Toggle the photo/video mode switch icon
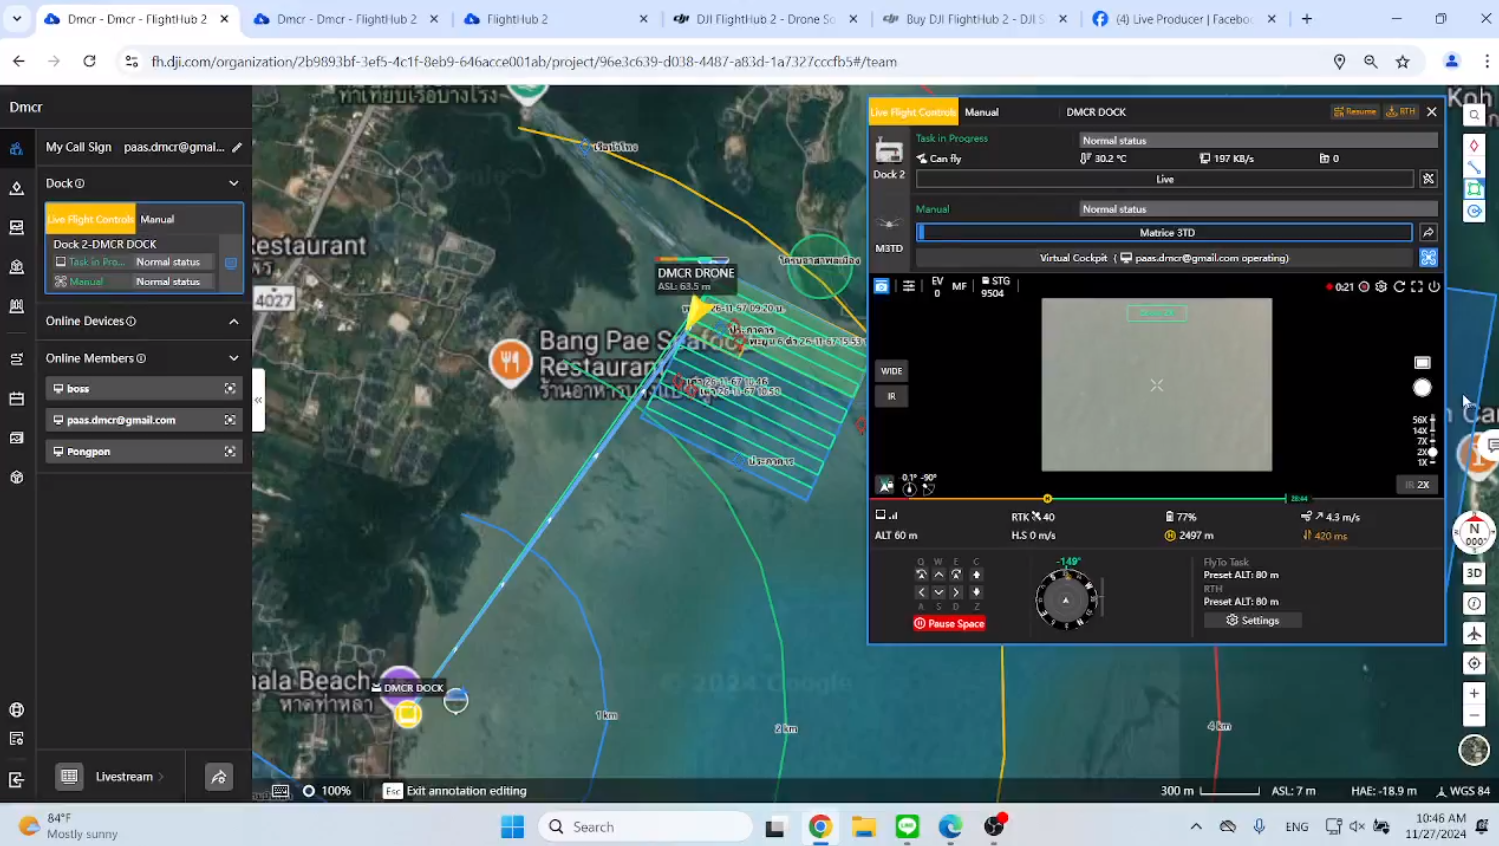The height and width of the screenshot is (846, 1499). tap(1422, 363)
